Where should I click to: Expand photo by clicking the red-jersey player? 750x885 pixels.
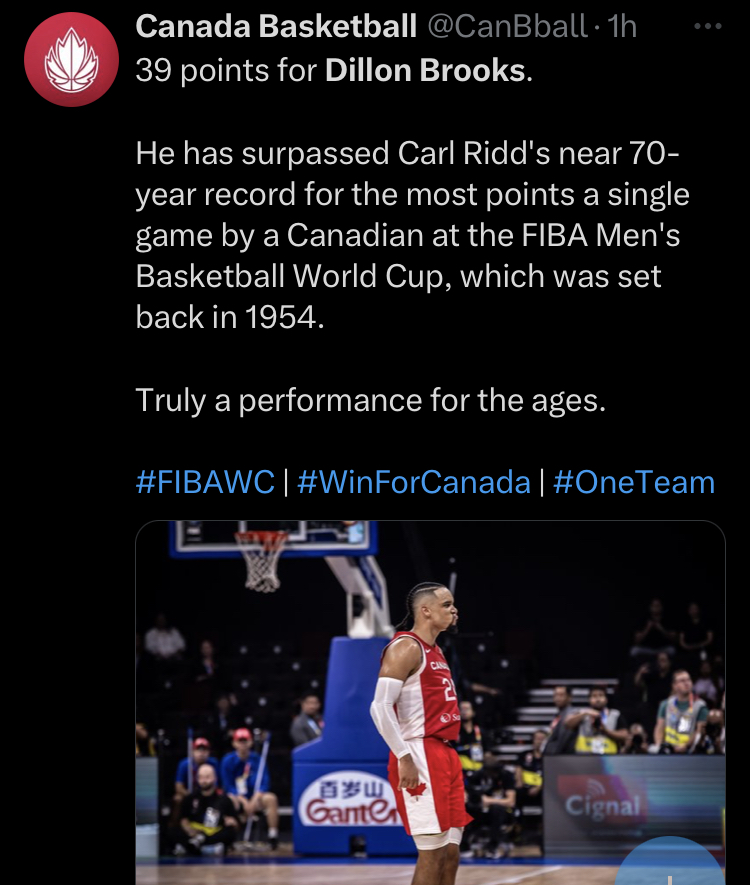[x=423, y=734]
